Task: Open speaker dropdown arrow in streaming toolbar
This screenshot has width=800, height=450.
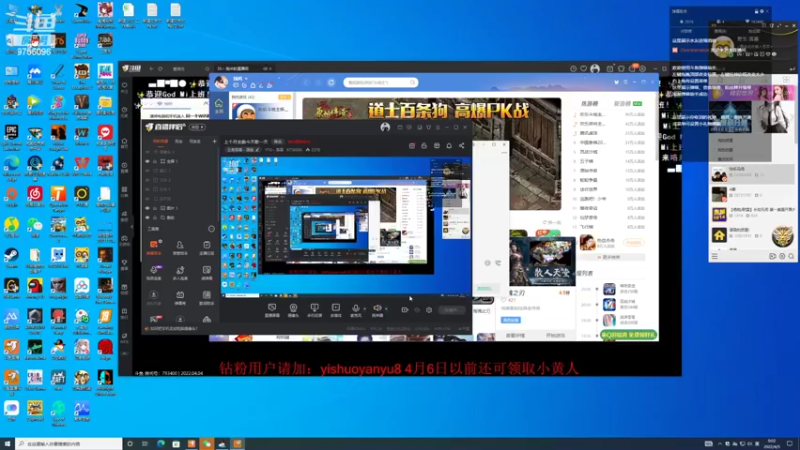Action: coord(386,309)
